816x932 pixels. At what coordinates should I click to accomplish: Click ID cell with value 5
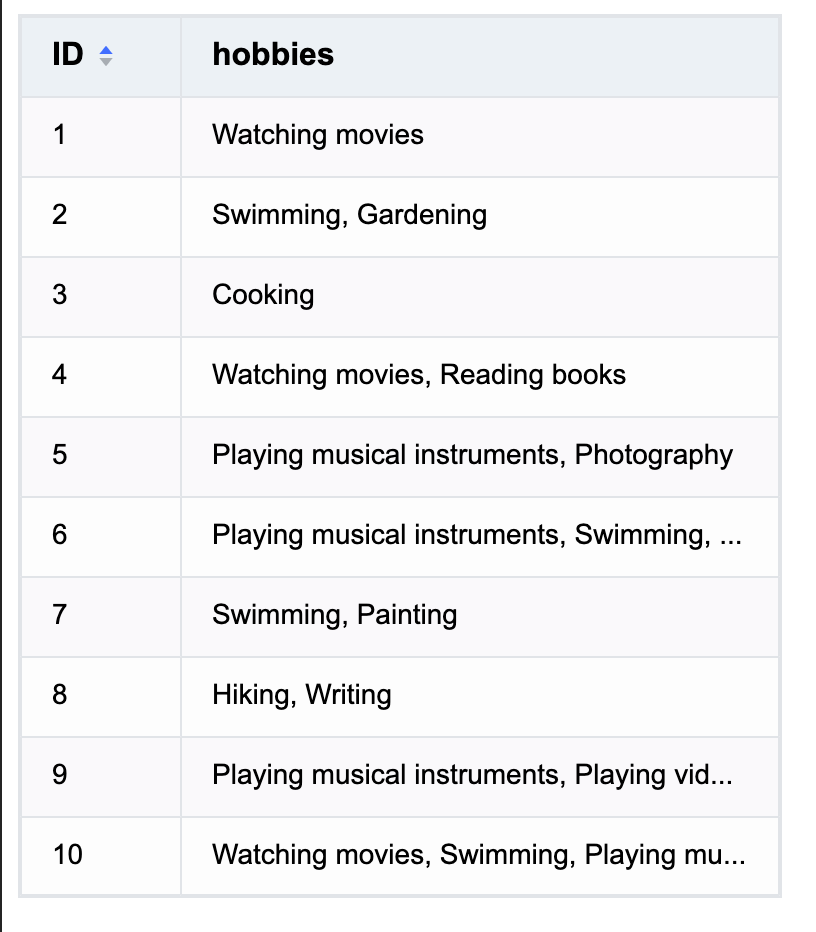pos(101,457)
